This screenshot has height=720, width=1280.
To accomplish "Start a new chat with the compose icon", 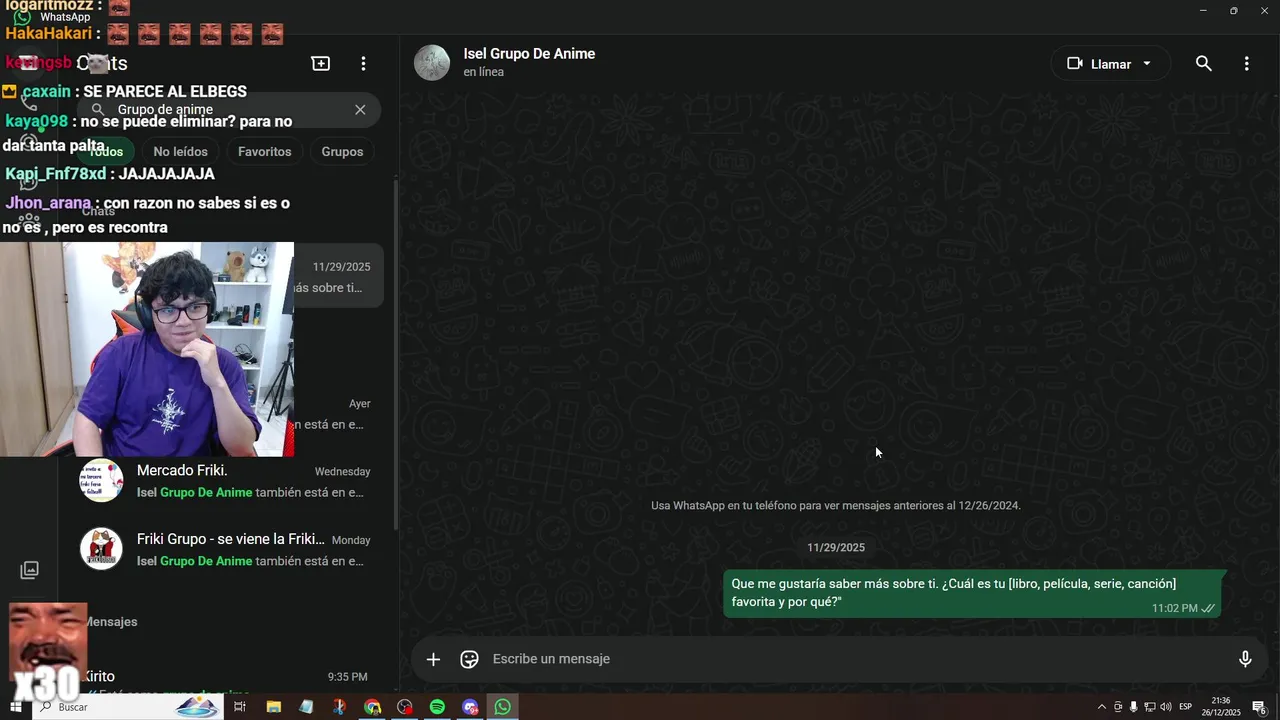I will point(321,63).
